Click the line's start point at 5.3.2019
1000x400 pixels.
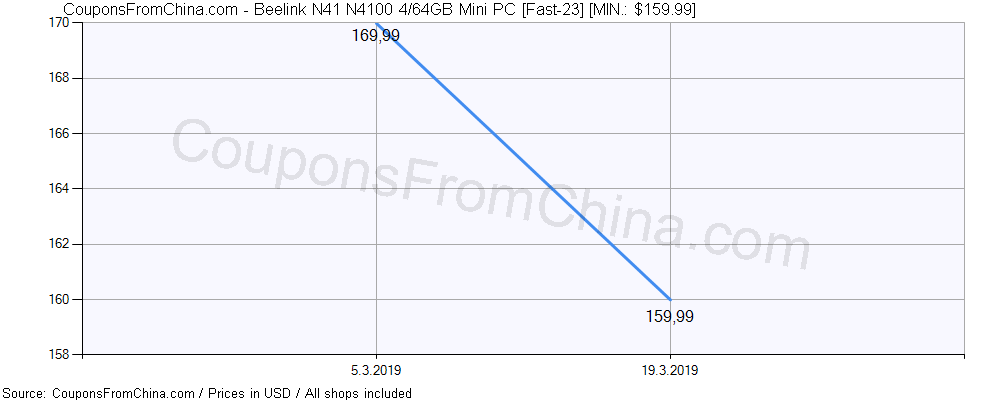[377, 24]
